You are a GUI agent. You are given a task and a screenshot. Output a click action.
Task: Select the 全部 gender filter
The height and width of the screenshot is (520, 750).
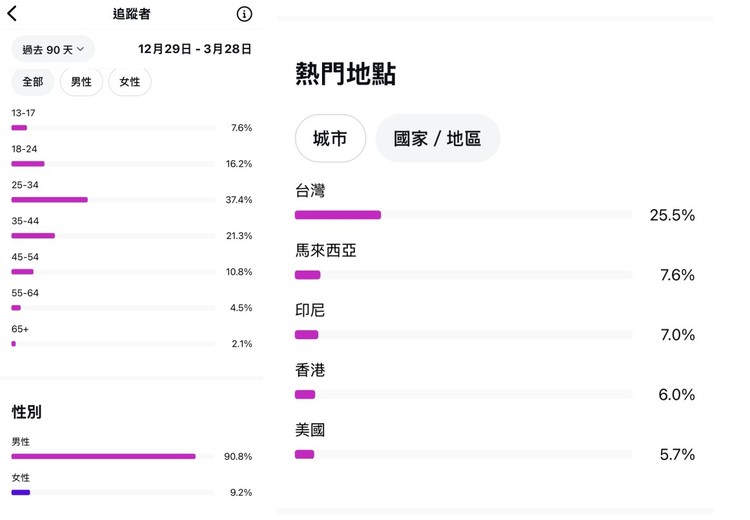(x=32, y=82)
